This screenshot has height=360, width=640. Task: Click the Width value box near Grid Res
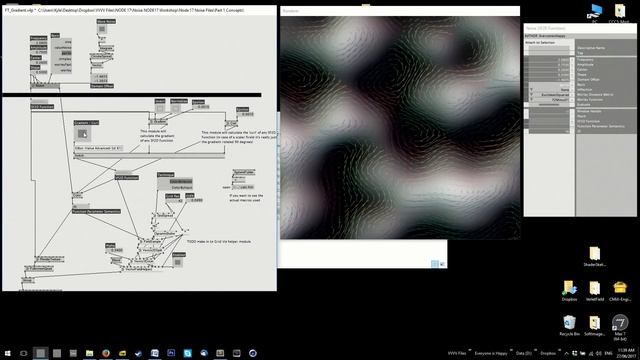194,200
